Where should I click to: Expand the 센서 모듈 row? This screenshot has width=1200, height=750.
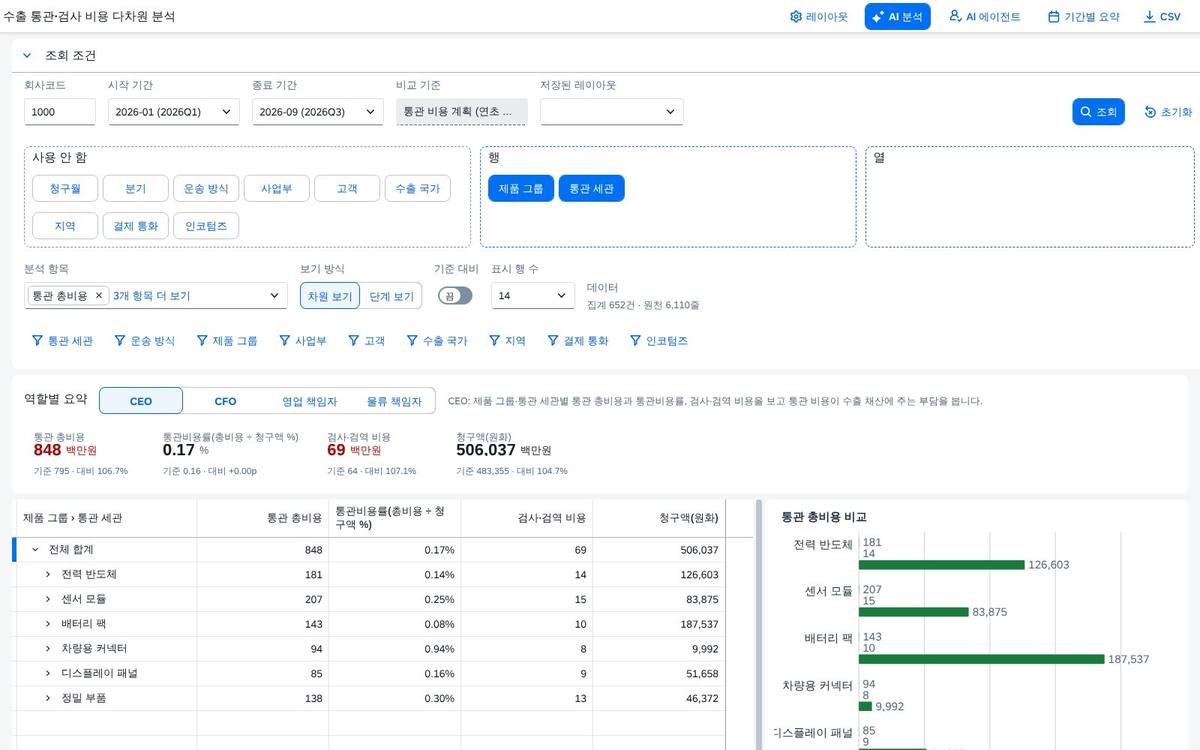coord(48,599)
